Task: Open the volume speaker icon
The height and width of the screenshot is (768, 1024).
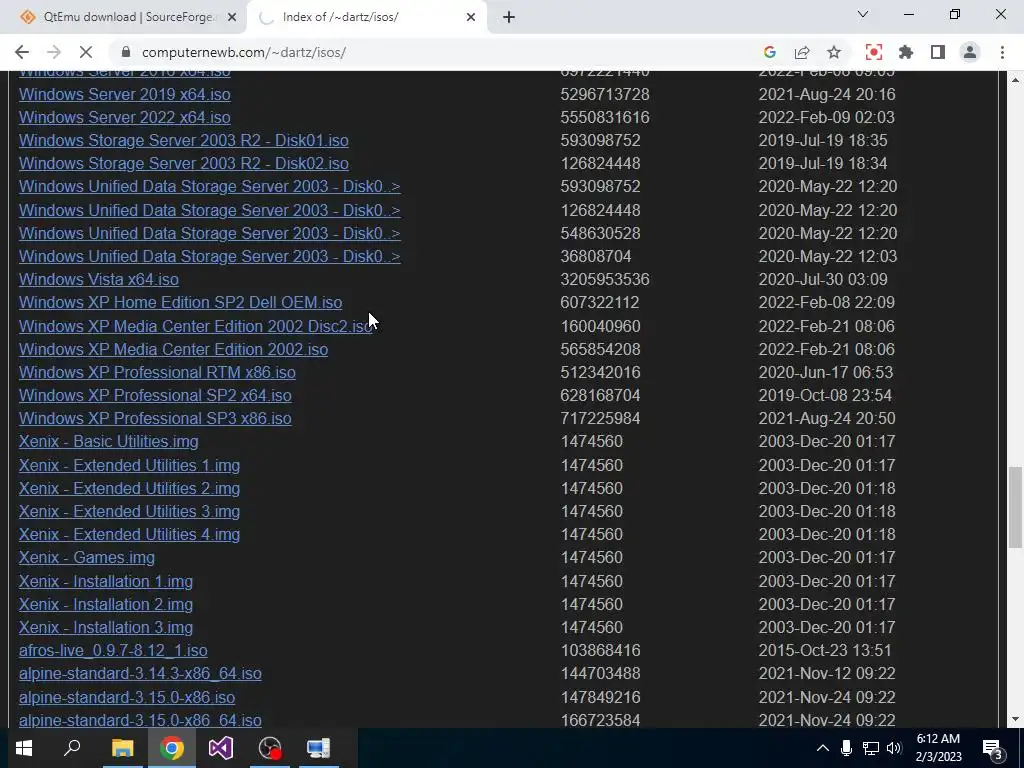Action: point(894,748)
